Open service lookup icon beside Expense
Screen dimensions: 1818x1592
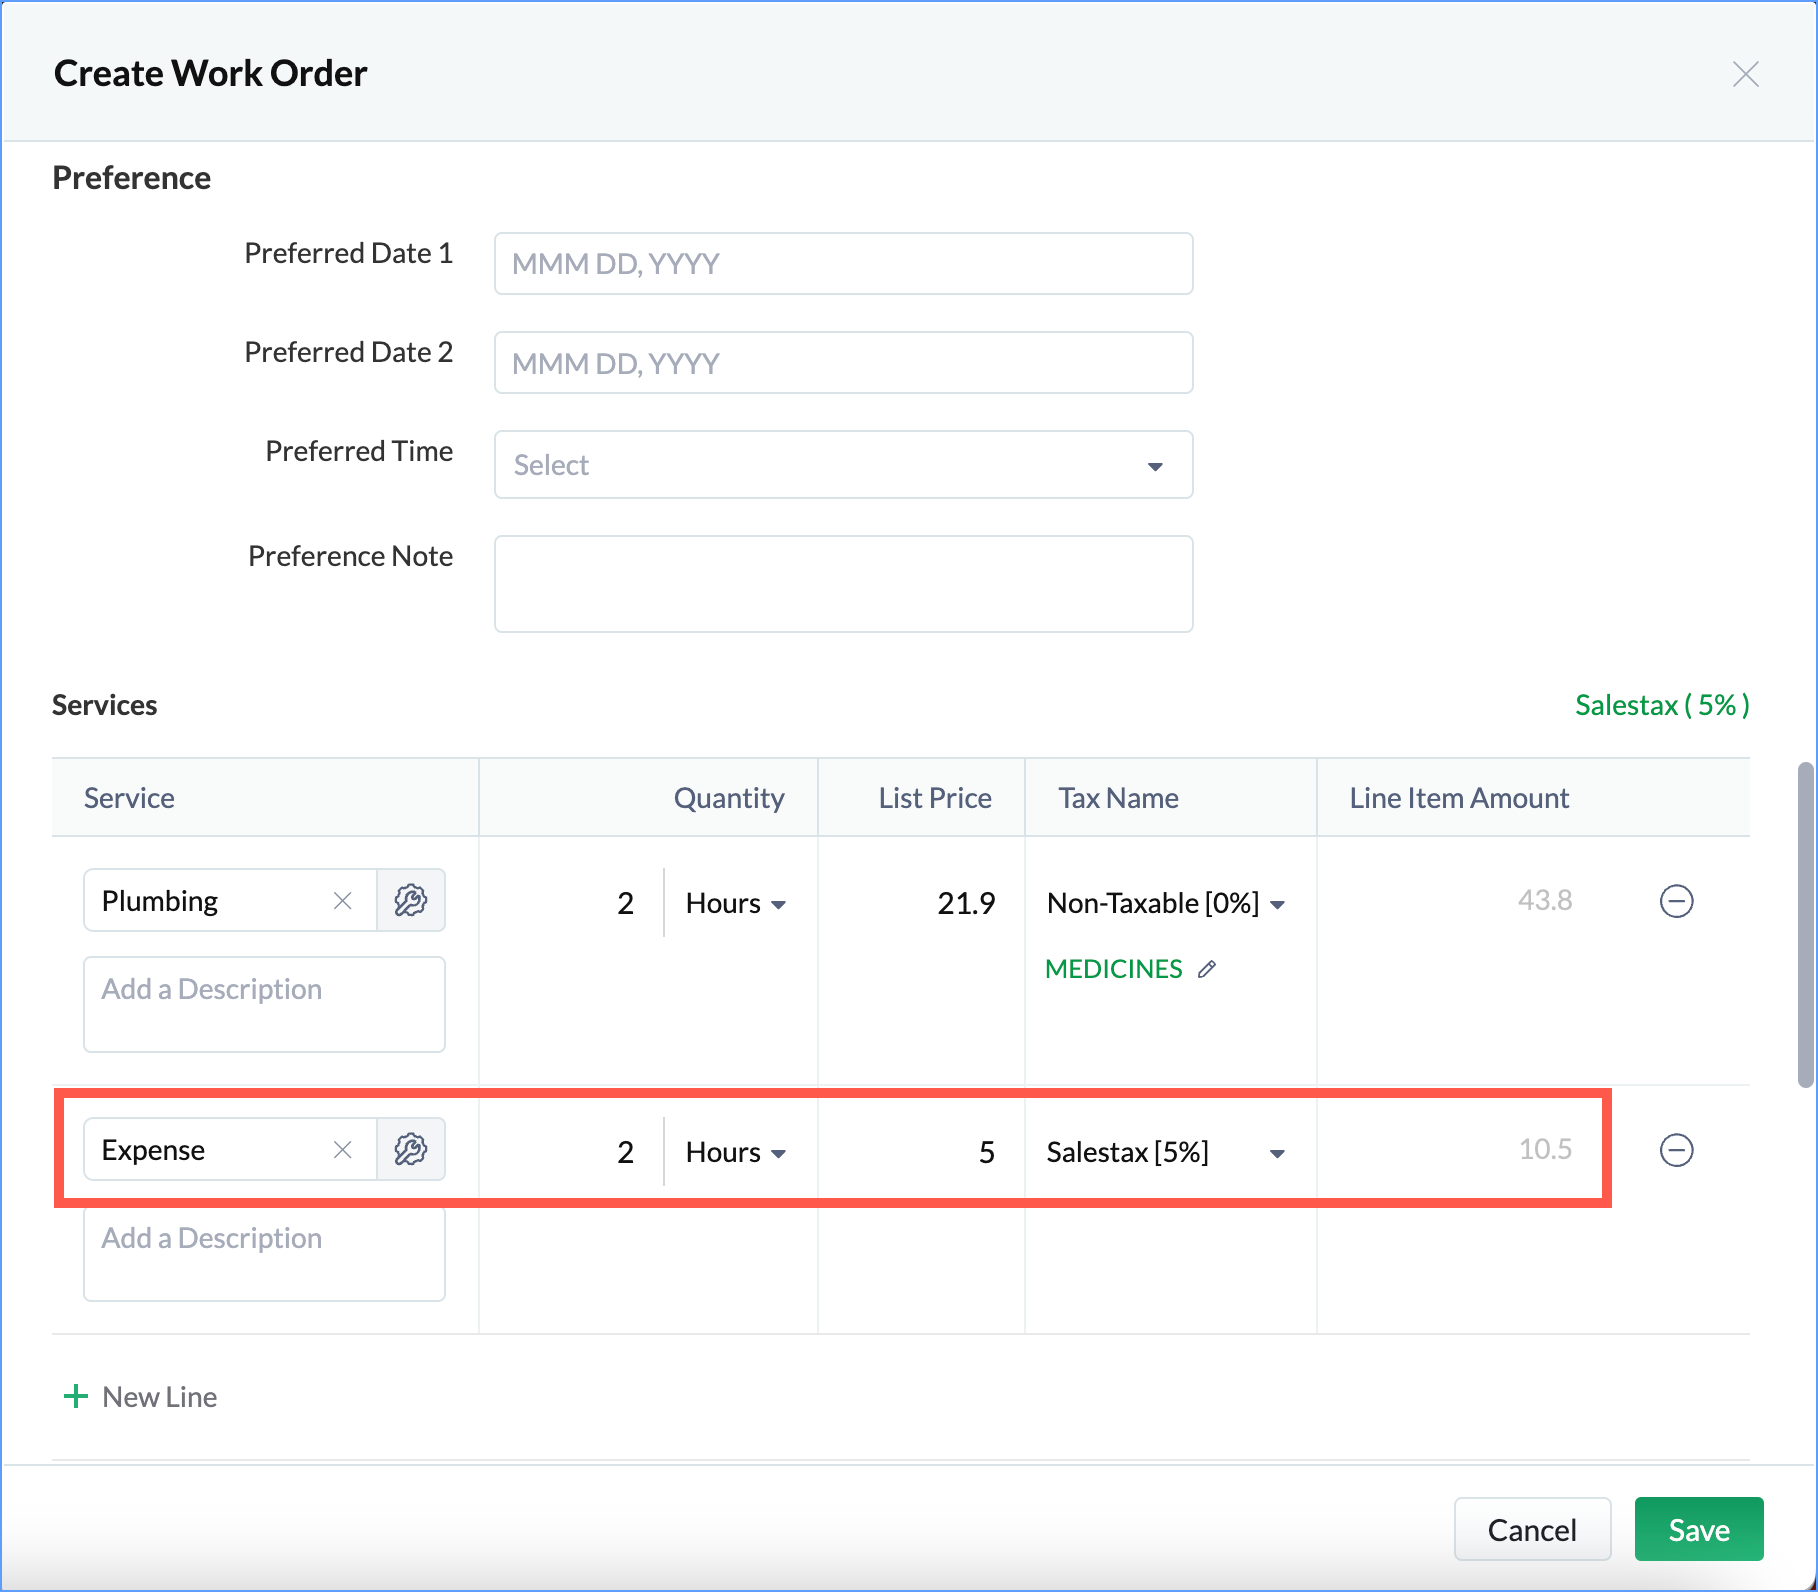(x=411, y=1150)
